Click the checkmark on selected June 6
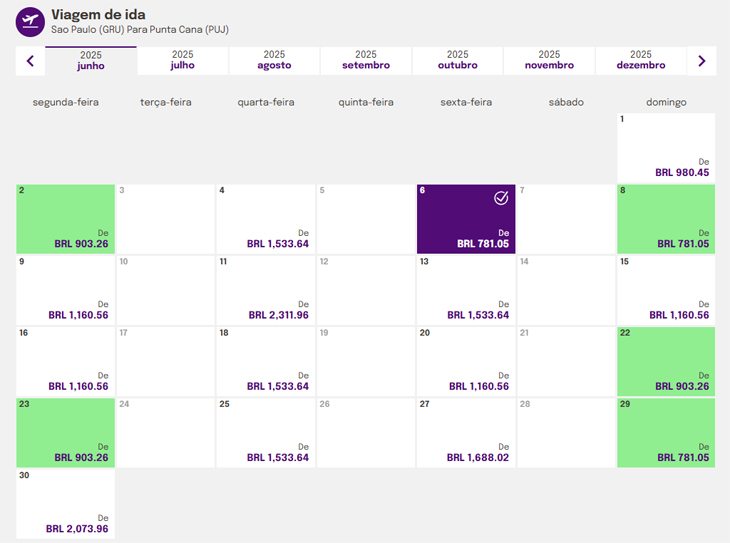This screenshot has height=543, width=730. [501, 198]
